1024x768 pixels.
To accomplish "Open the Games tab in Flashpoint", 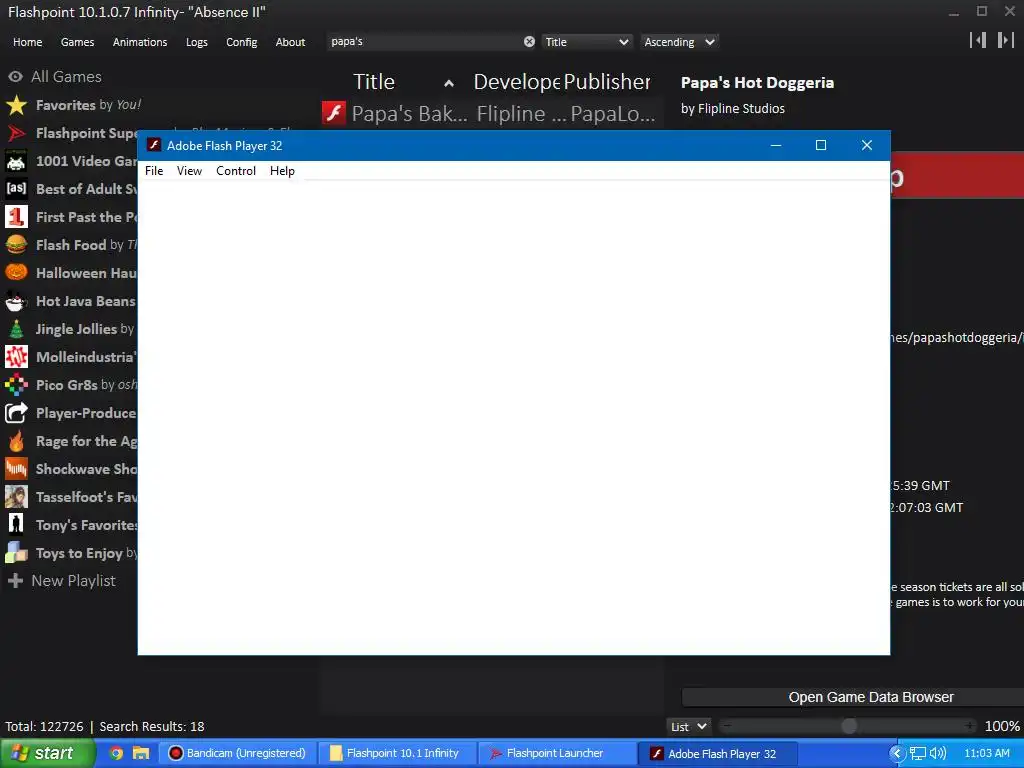I will tap(77, 42).
